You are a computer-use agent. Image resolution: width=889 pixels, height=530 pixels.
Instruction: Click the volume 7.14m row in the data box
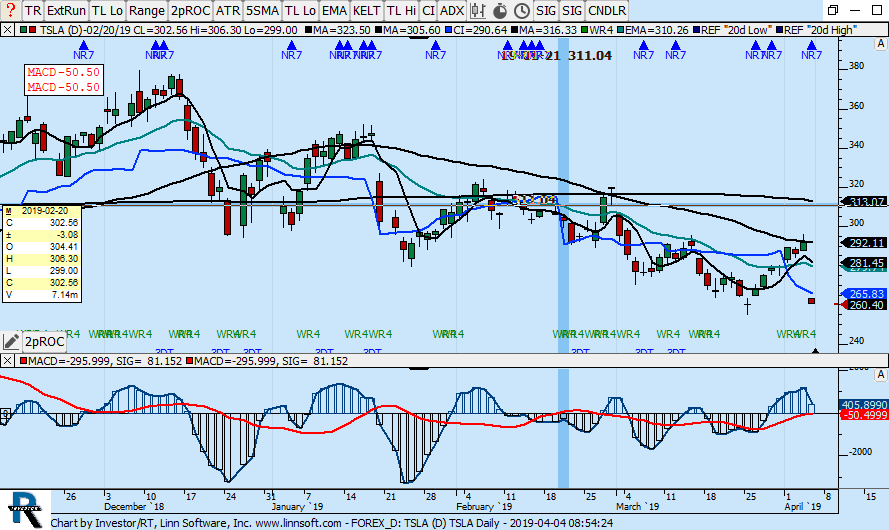tap(41, 295)
